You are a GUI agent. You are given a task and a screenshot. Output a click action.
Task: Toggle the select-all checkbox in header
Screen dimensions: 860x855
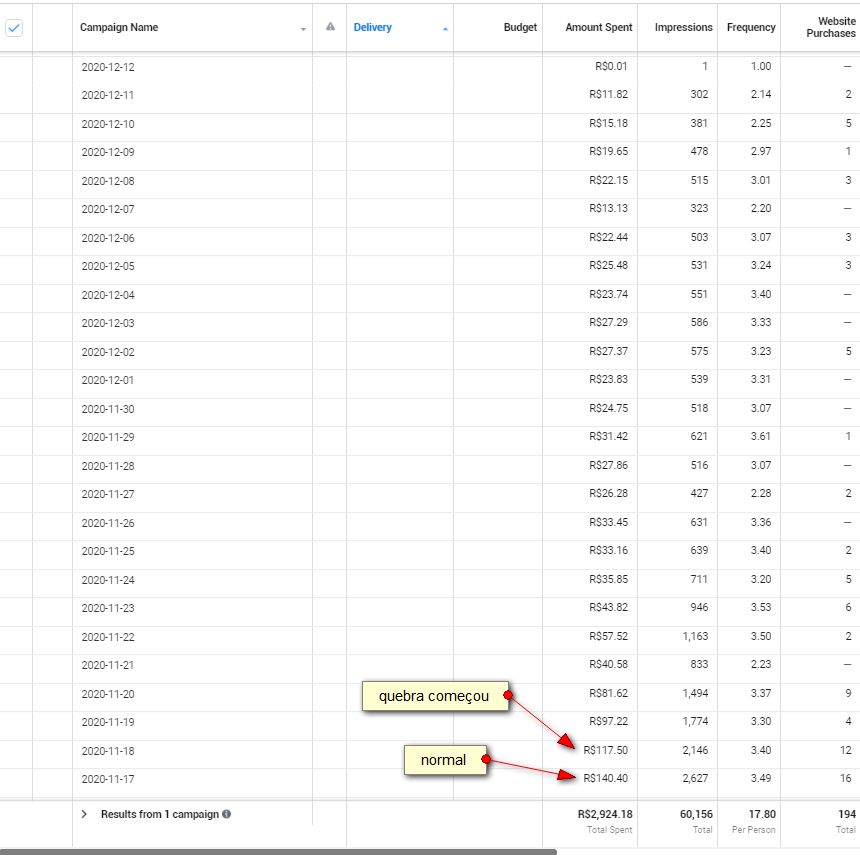pyautogui.click(x=14, y=27)
